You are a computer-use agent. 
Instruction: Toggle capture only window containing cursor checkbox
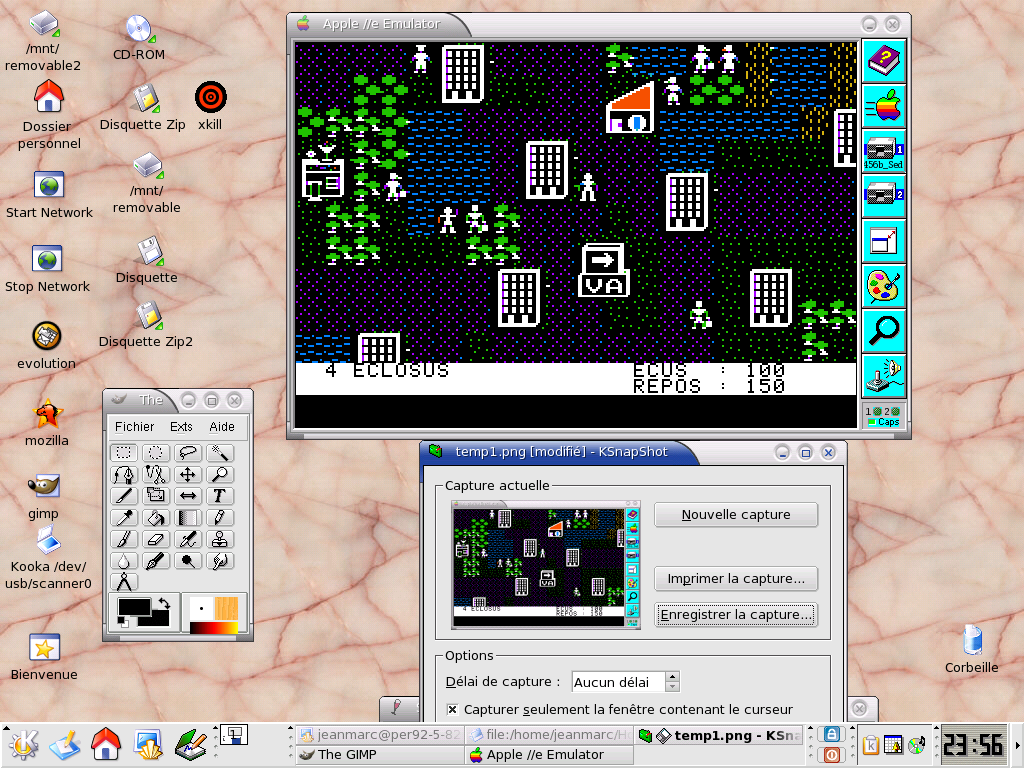tap(452, 709)
